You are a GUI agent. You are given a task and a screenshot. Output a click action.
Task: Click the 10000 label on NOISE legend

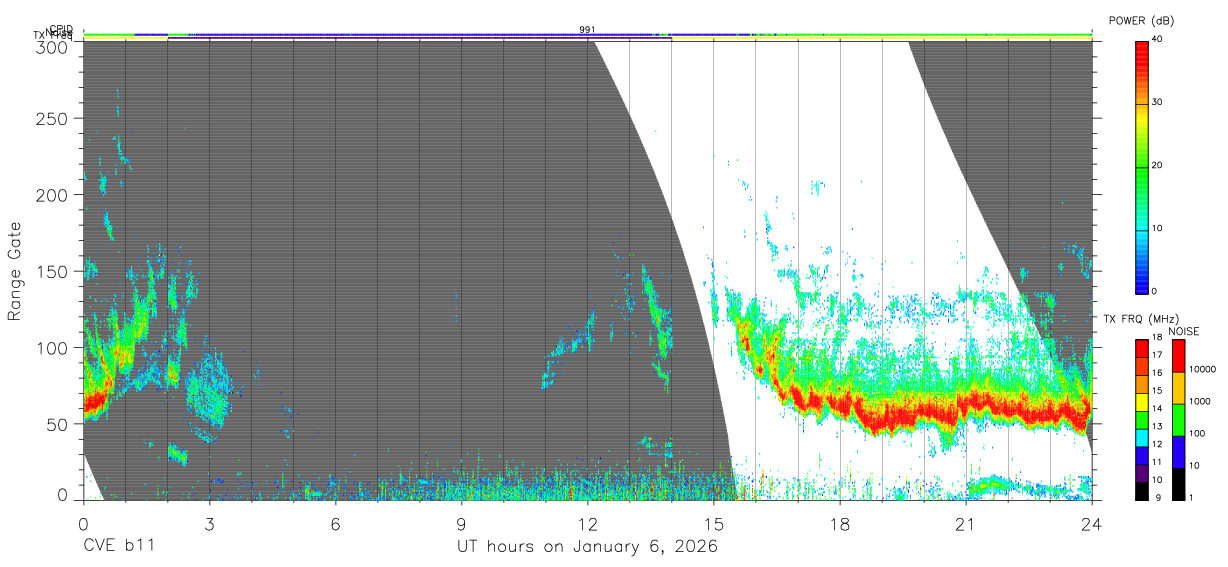click(1202, 369)
